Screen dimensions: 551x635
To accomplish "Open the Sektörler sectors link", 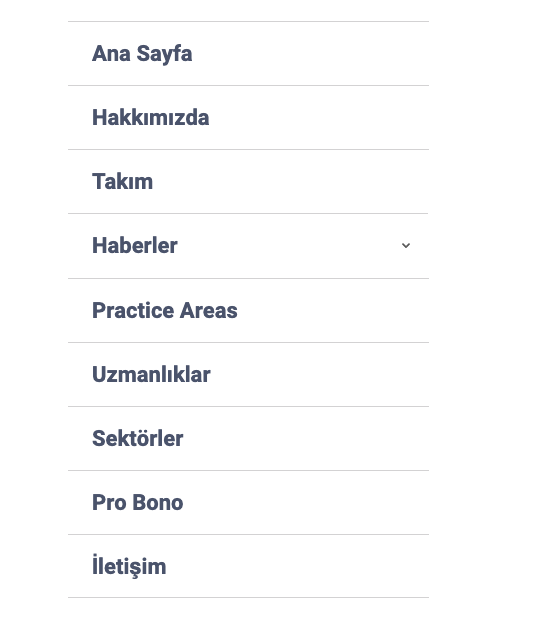I will coord(138,438).
